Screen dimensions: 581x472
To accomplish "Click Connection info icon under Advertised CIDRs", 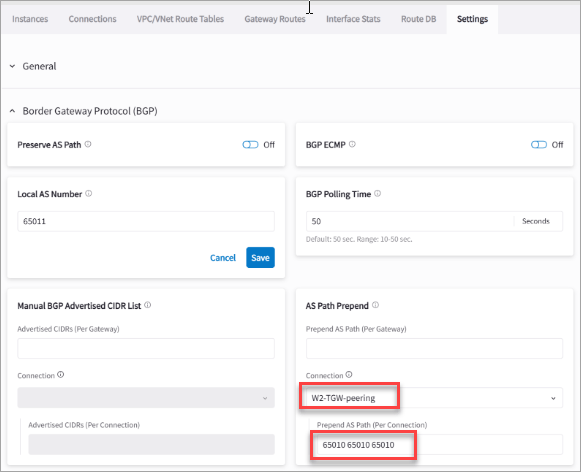I will click(61, 375).
